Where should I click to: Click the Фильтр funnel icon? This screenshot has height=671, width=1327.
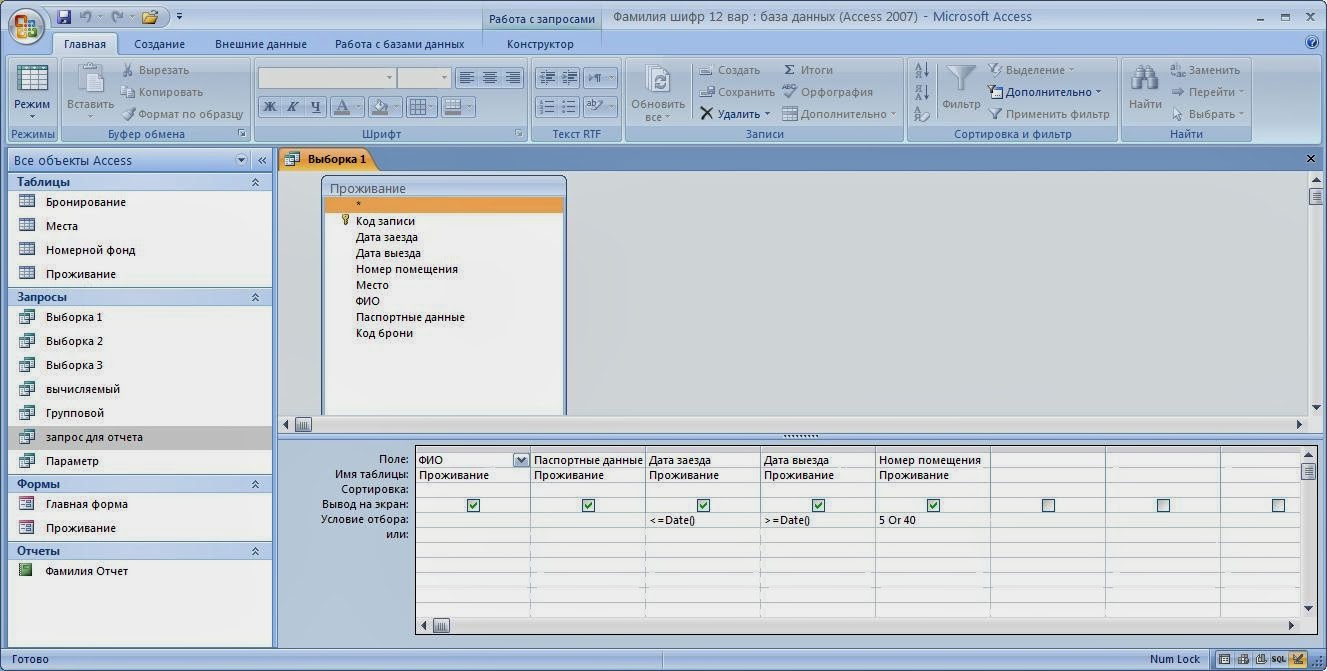(961, 79)
